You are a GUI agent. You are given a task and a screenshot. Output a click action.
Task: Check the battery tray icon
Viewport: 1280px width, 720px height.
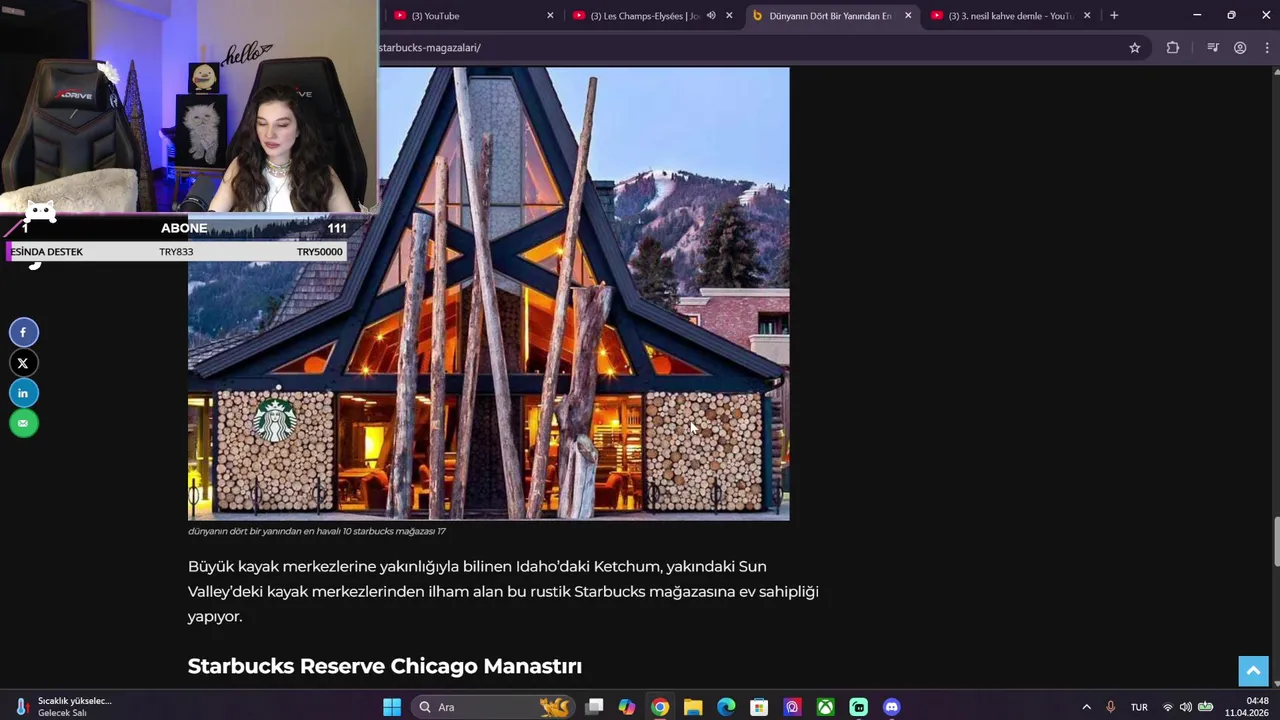click(x=1206, y=707)
